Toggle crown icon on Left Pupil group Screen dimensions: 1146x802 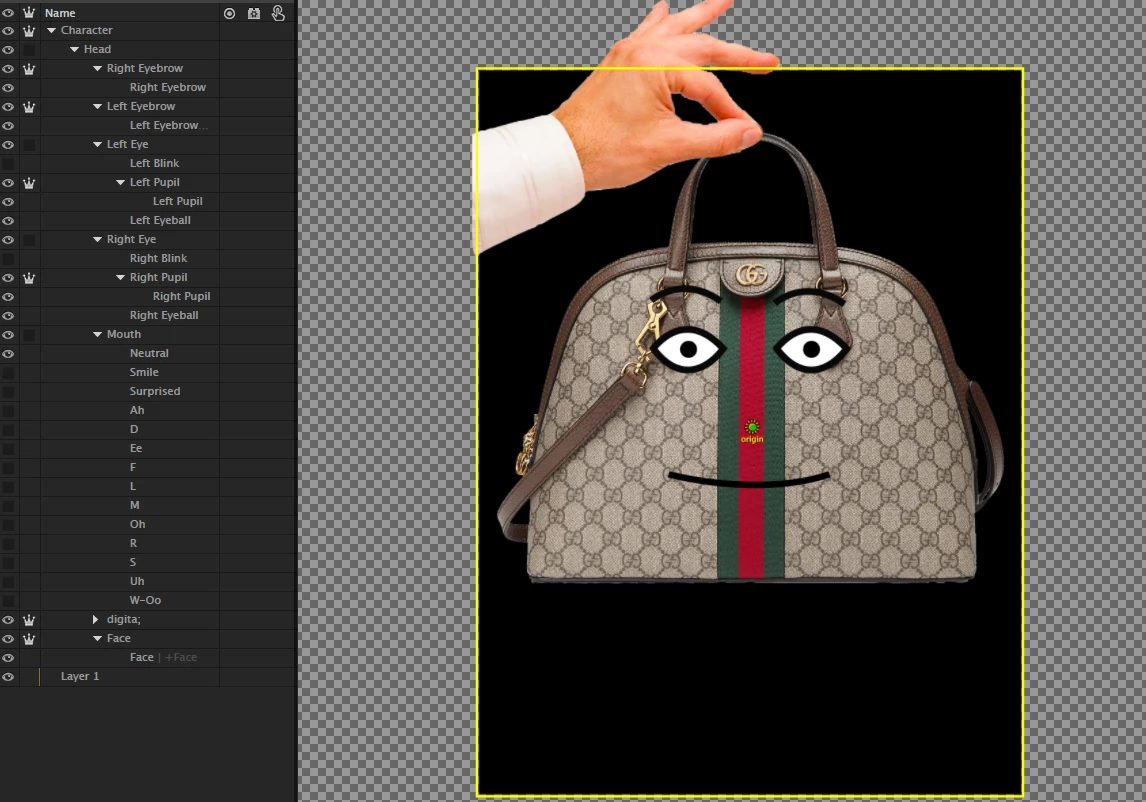pos(29,183)
